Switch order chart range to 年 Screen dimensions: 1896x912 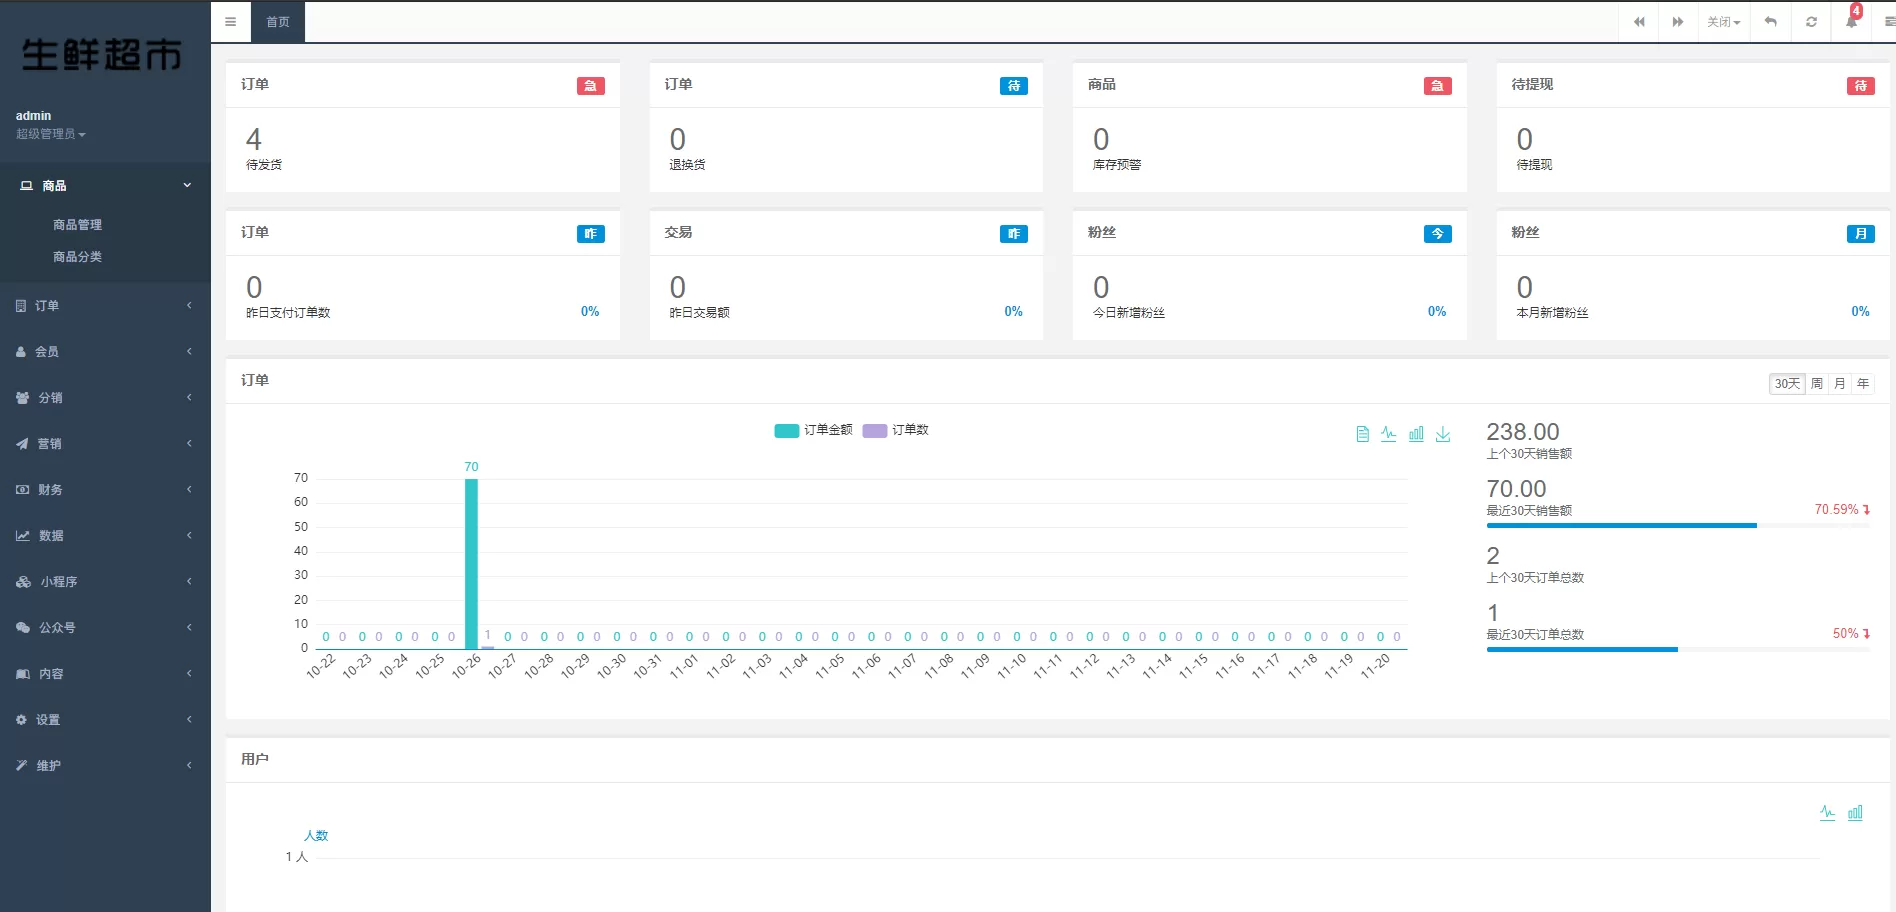click(1863, 384)
